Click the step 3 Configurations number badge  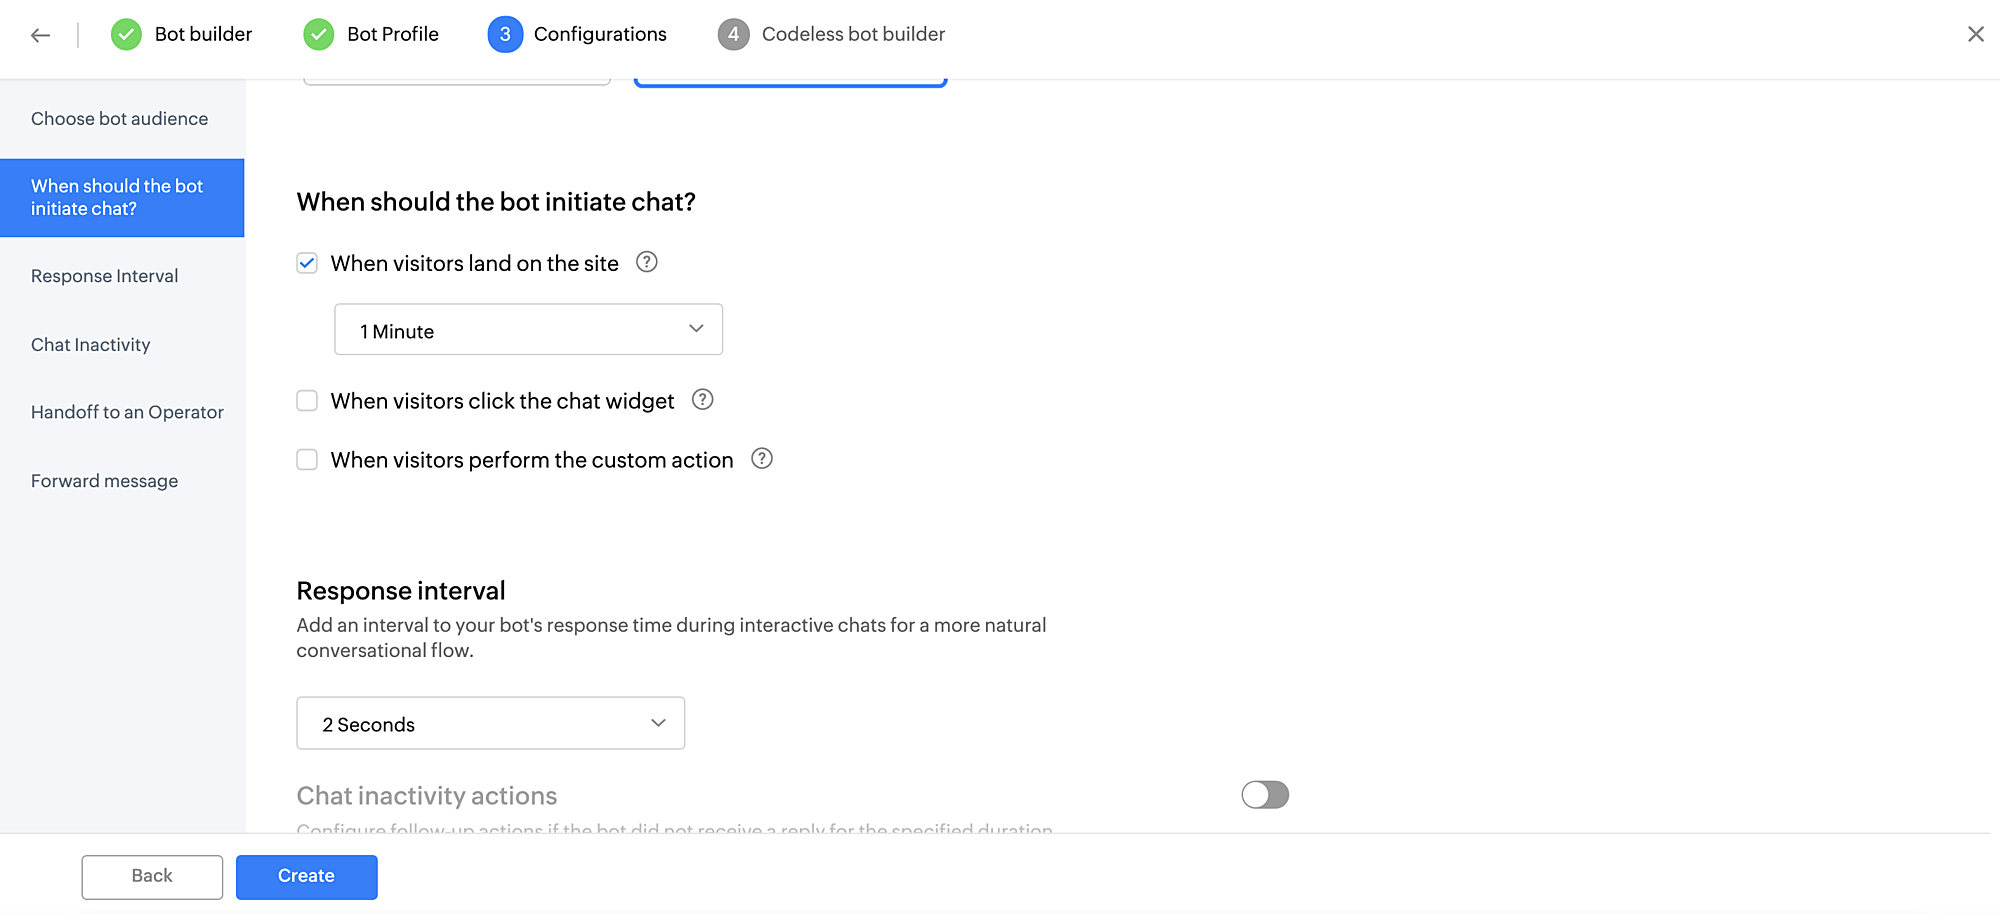(x=505, y=34)
